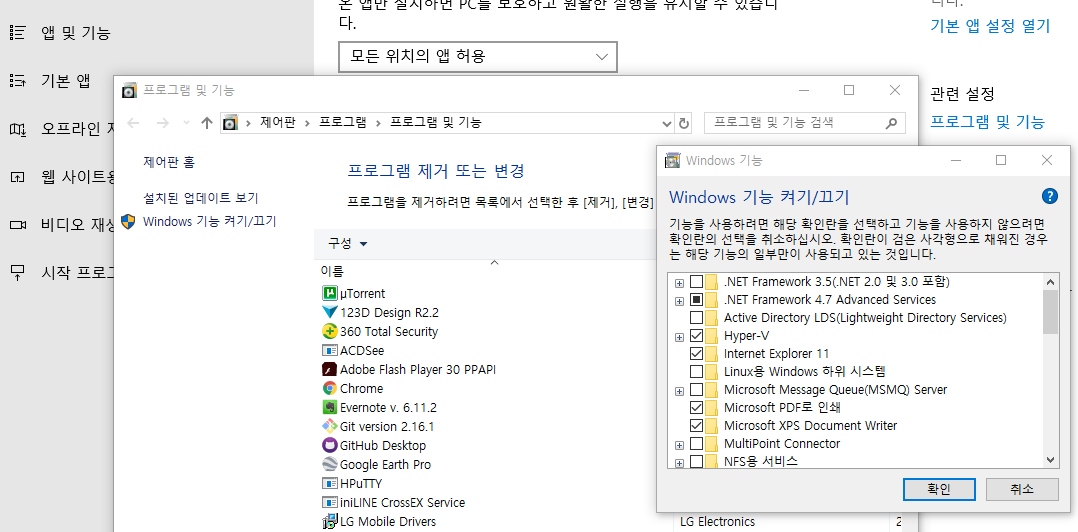The height and width of the screenshot is (532, 1078).
Task: Click the Adobe Flash Player icon
Action: point(329,369)
